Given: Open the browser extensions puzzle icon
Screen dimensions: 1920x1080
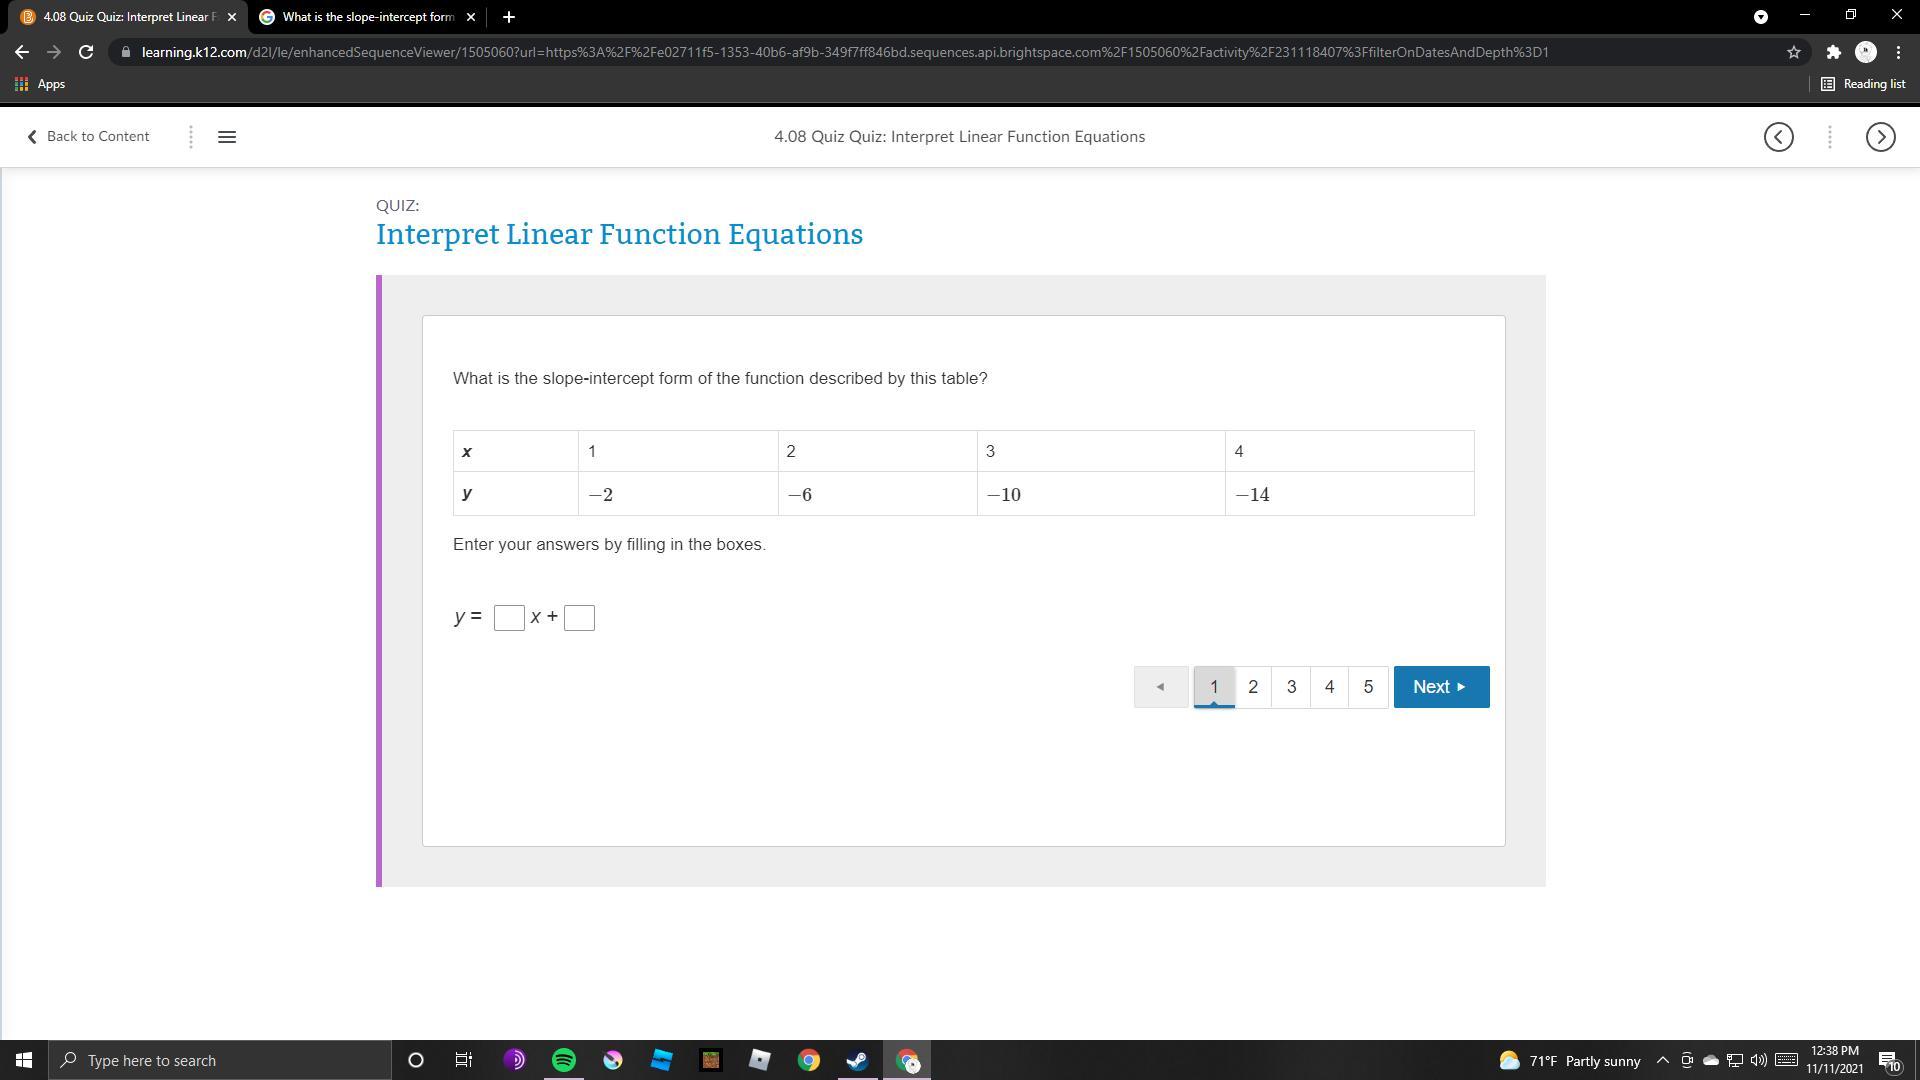Looking at the screenshot, I should tap(1832, 52).
